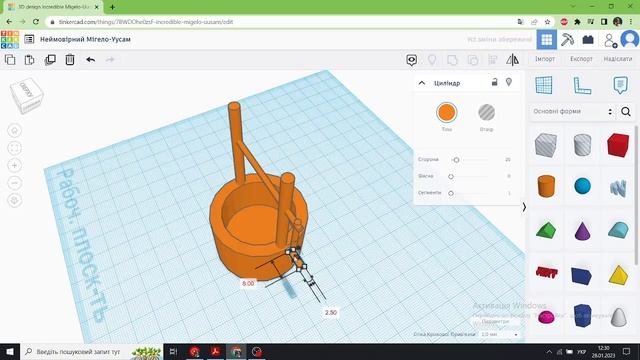Pick the purple cone shape
Screen dimensions: 640x360
582,230
